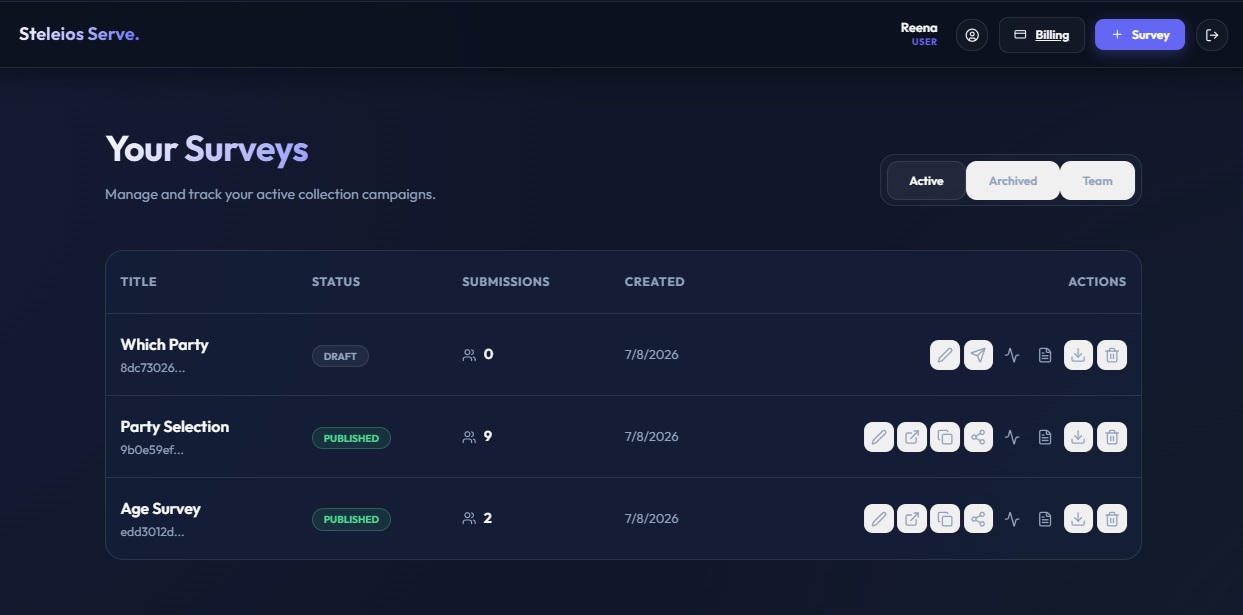Screen dimensions: 1243x615
Task: Delete the Age Survey
Action: [x=1112, y=519]
